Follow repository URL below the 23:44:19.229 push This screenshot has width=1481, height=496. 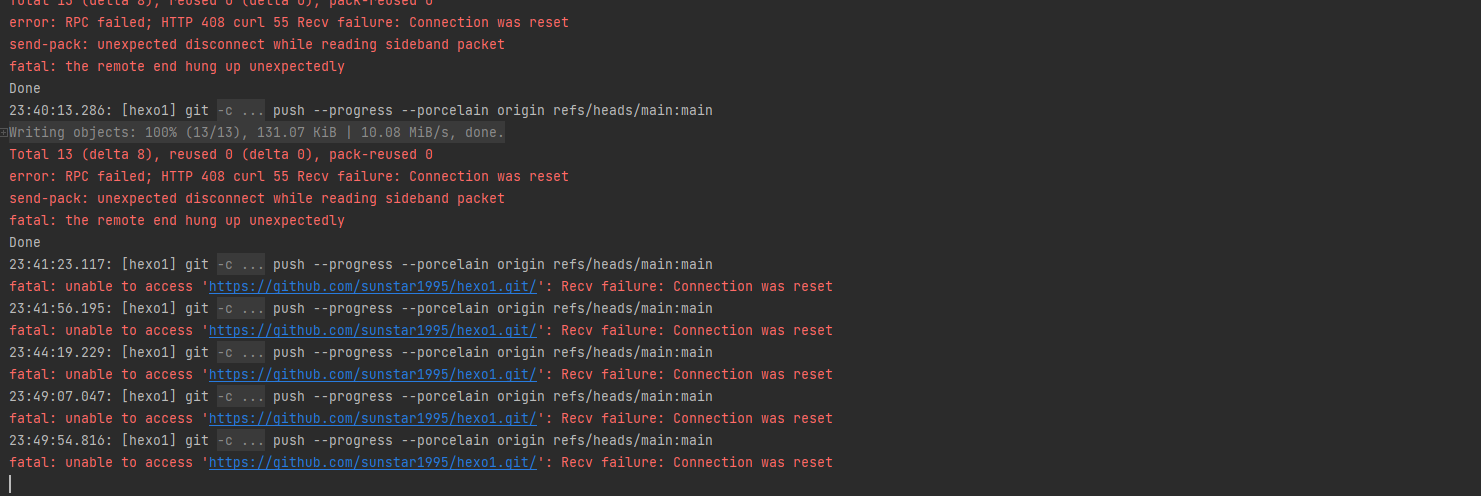[x=372, y=375]
